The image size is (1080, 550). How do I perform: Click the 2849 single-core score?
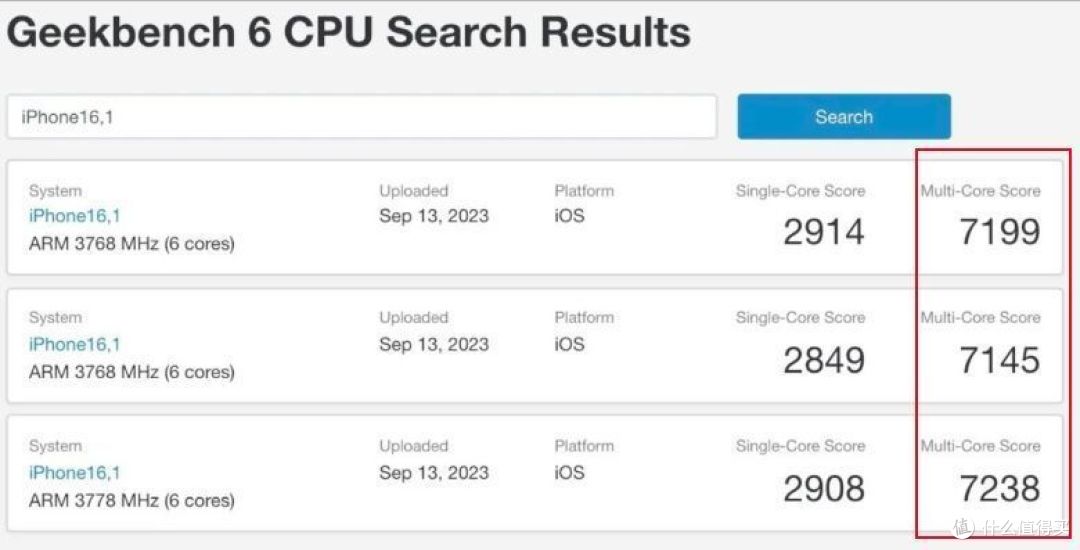tap(823, 360)
